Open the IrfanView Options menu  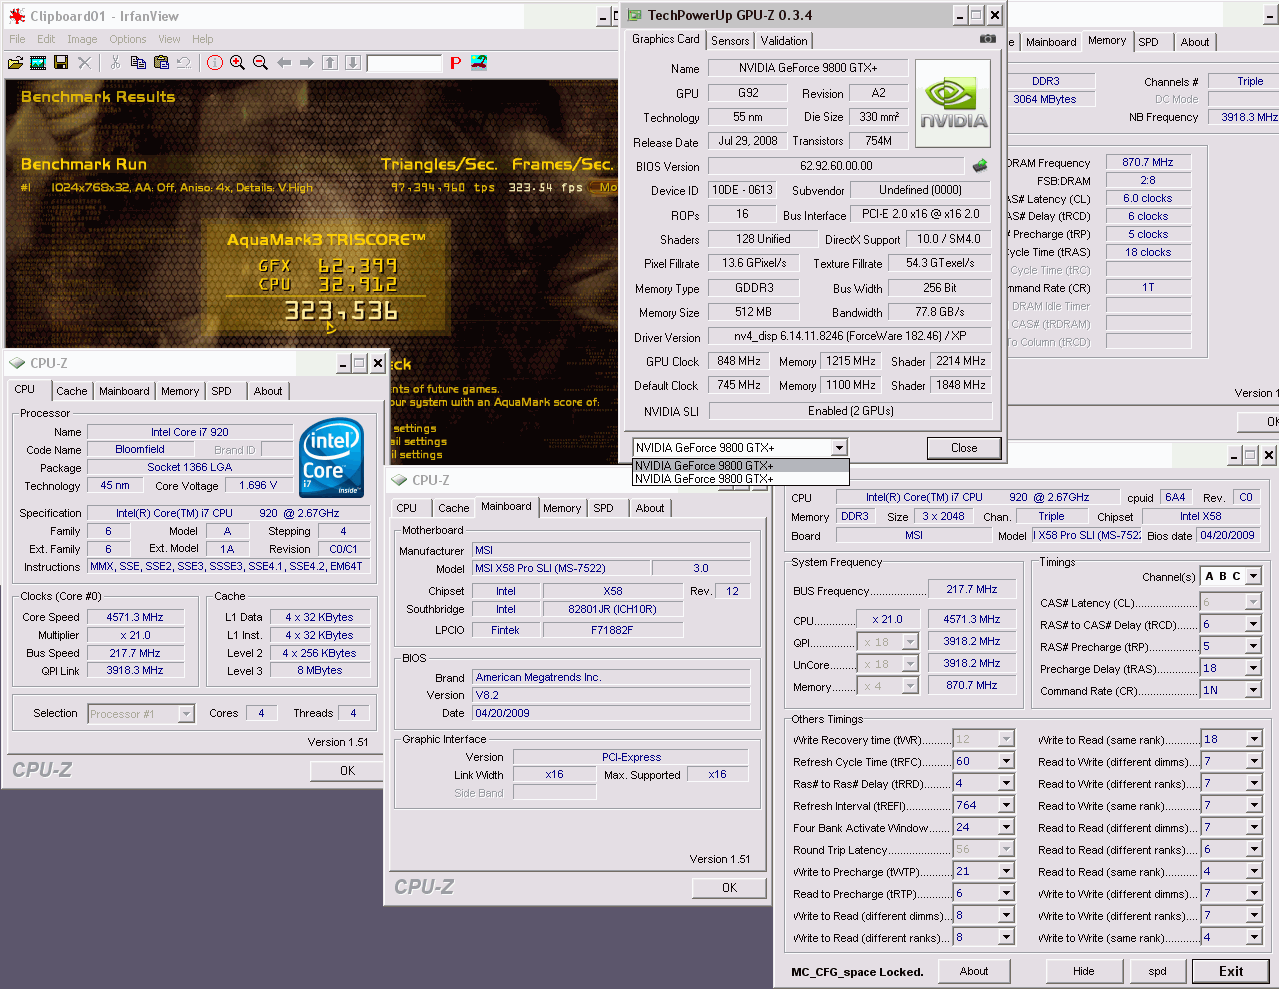click(128, 39)
